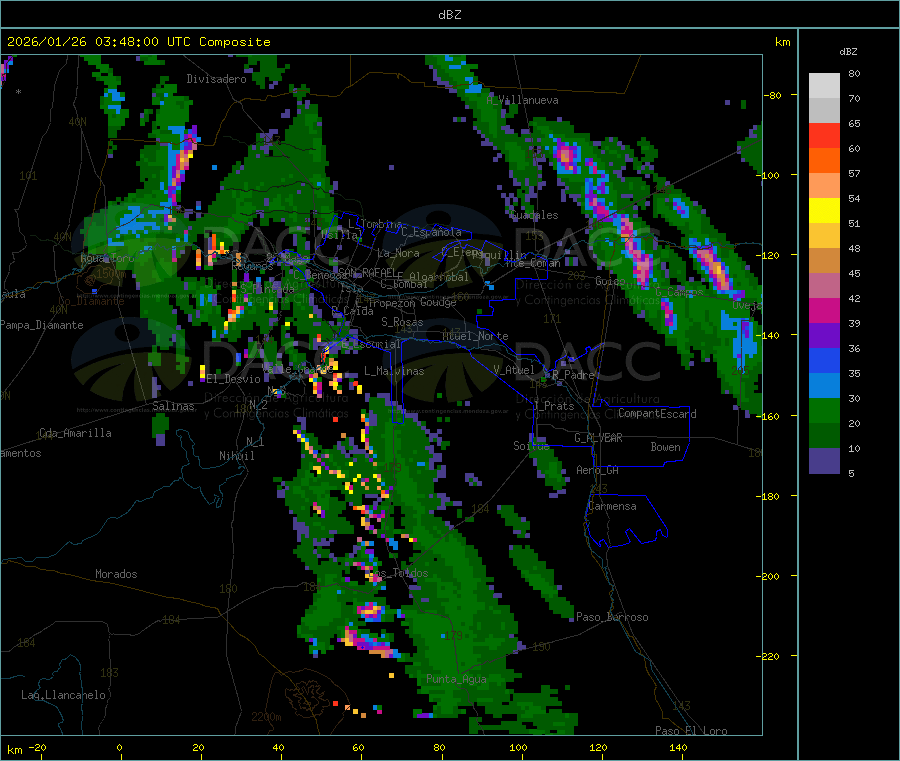Click the G_ALVEAR city label
The width and height of the screenshot is (900, 761).
[598, 438]
